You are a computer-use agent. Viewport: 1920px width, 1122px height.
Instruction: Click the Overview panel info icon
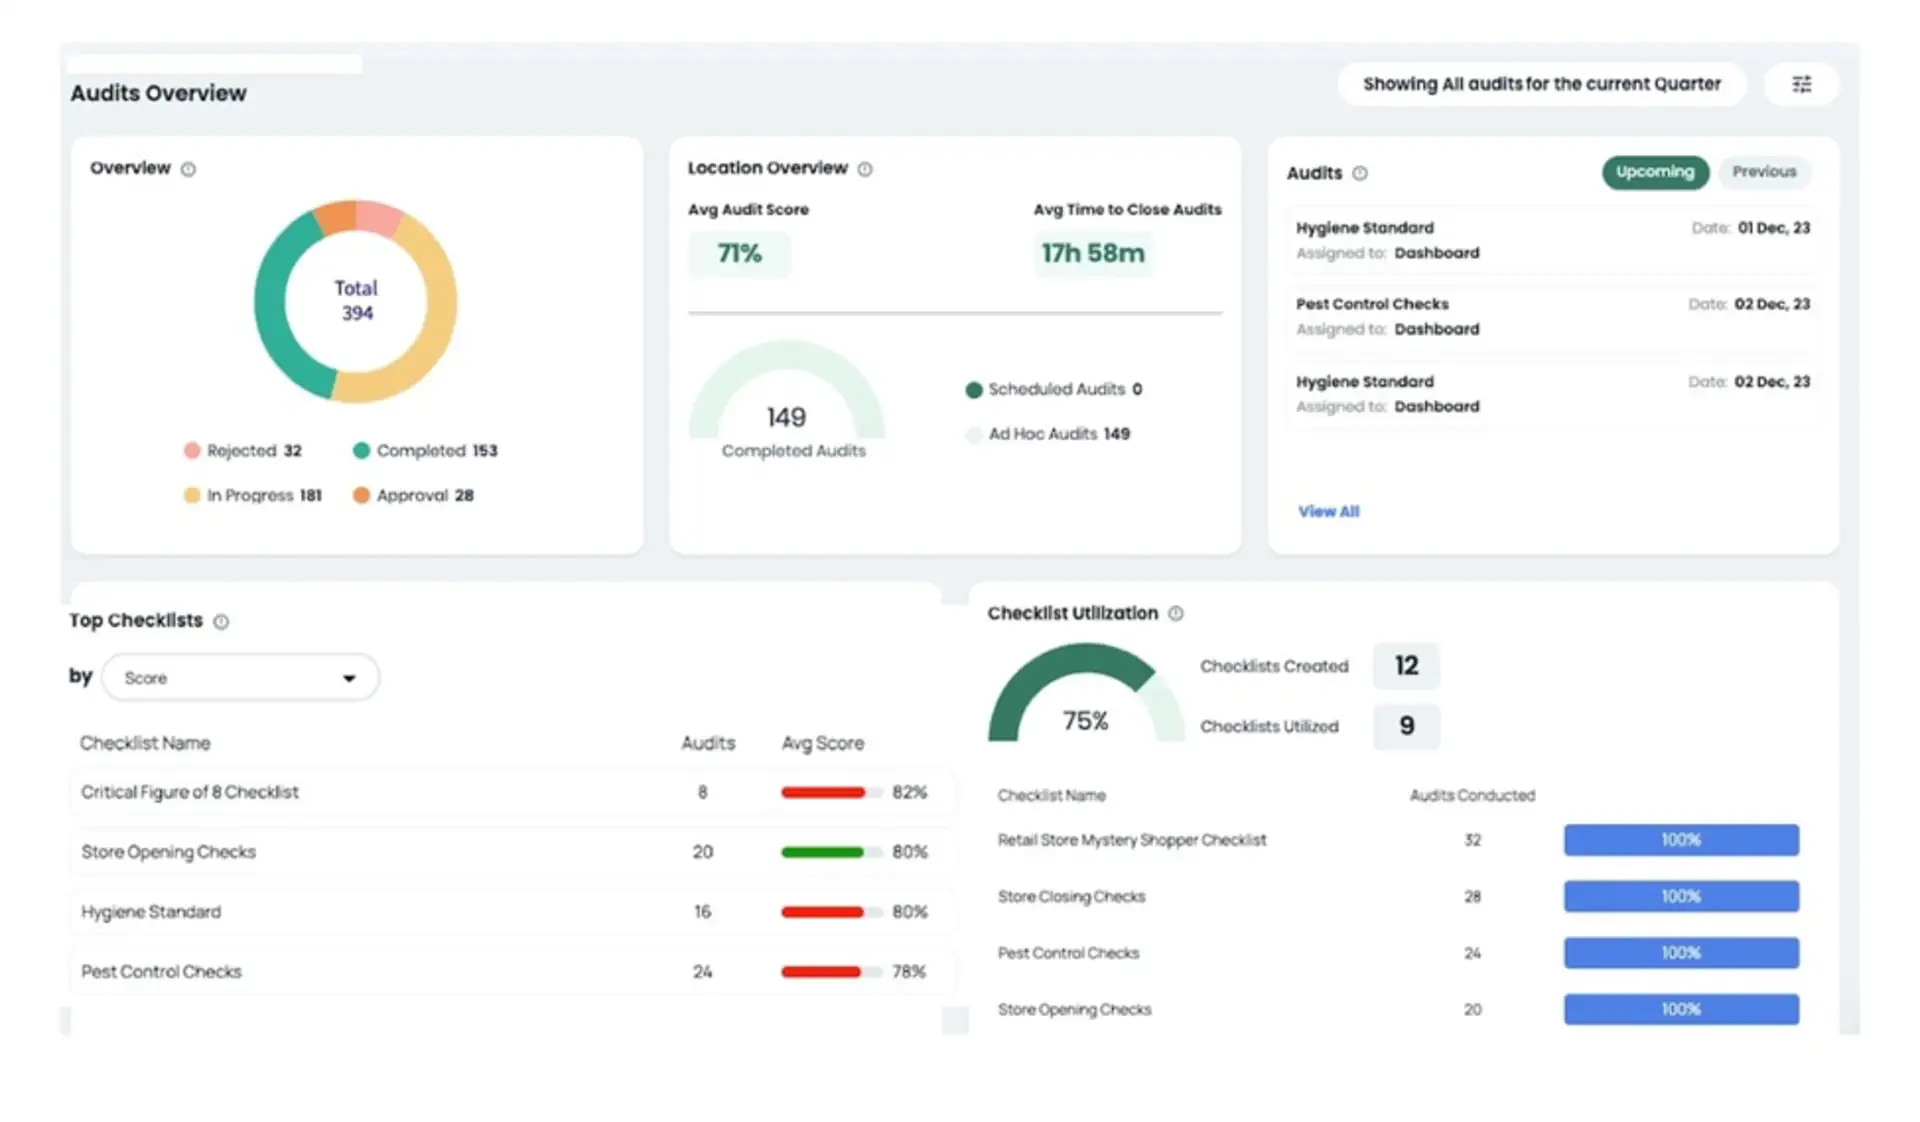coord(189,168)
